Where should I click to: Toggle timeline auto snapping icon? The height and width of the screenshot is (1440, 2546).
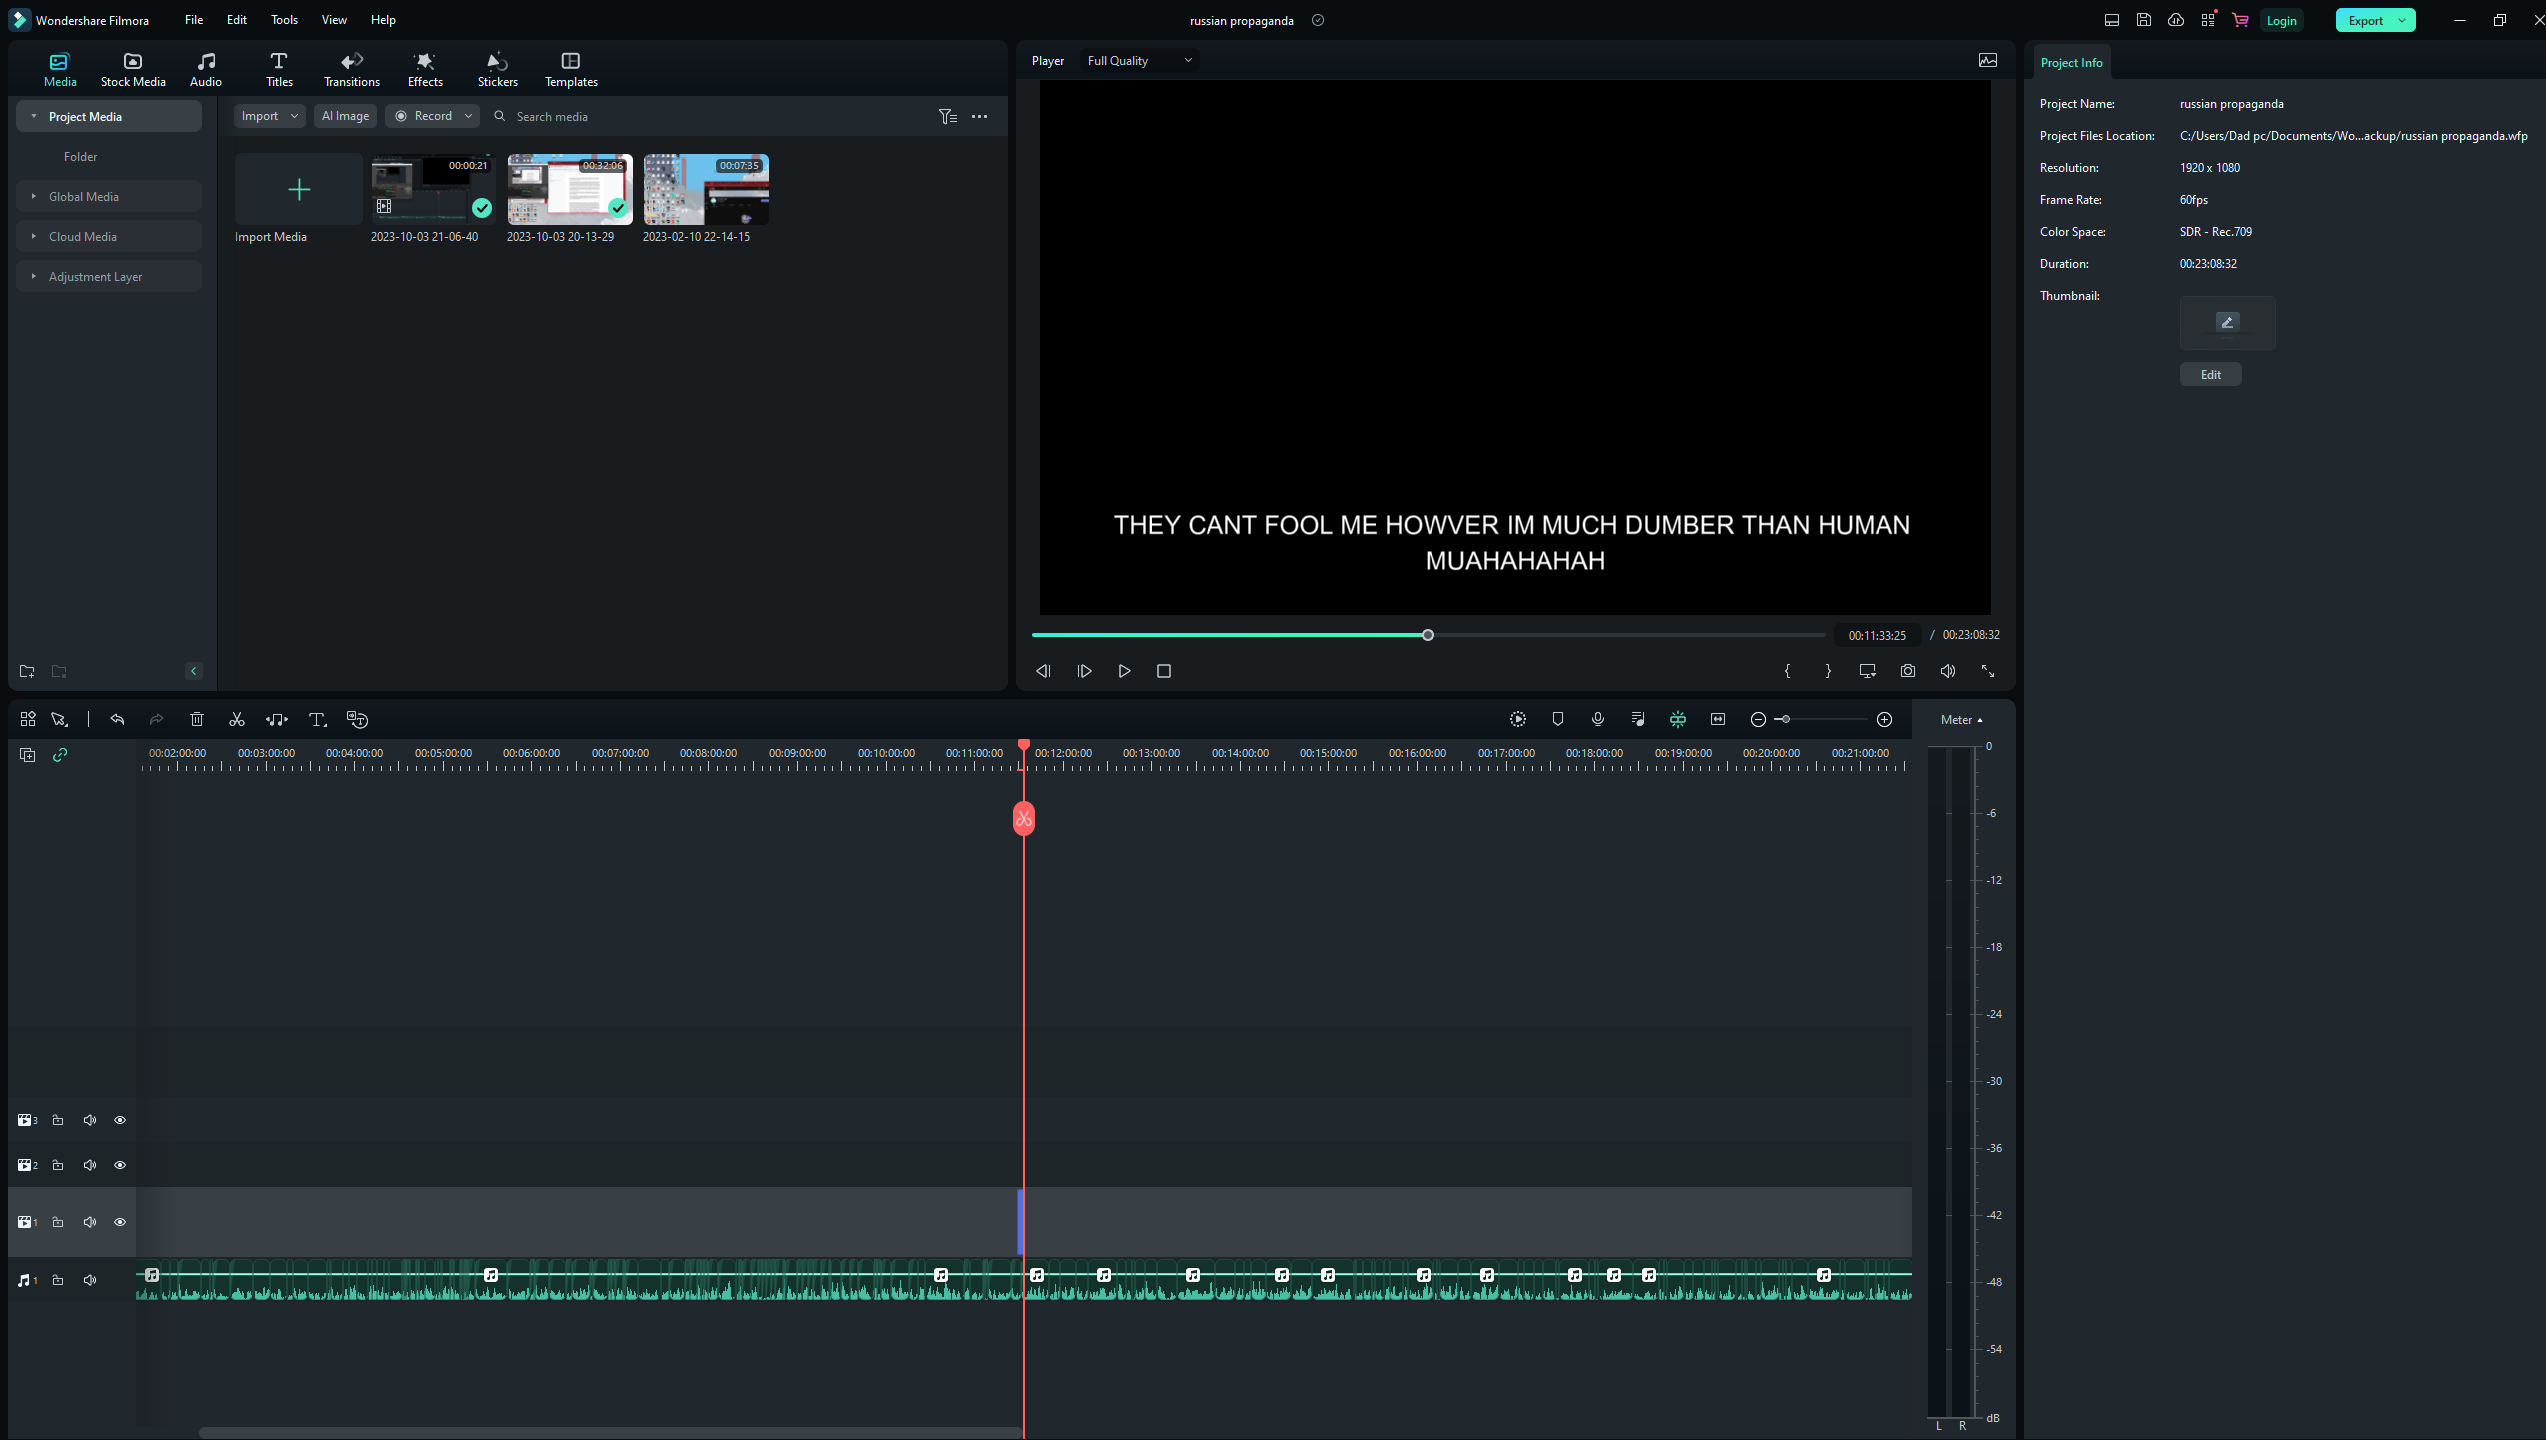click(x=1678, y=719)
